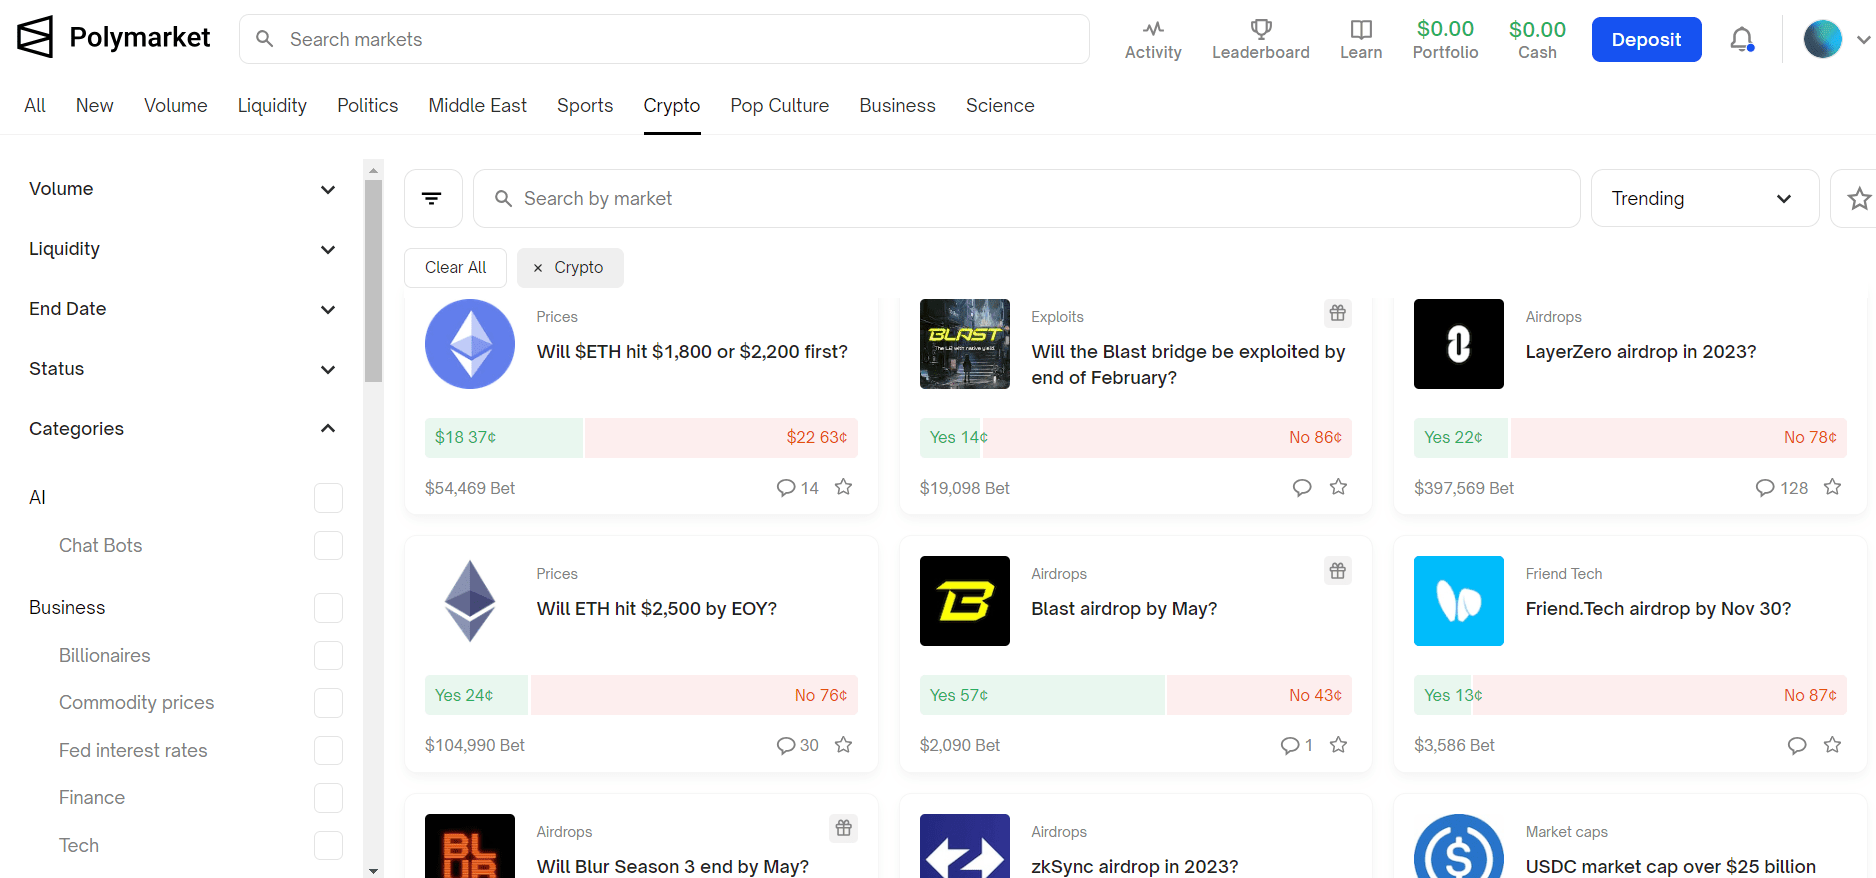The width and height of the screenshot is (1876, 878).
Task: Open comments on $ETH $1,800 or $2,200 market
Action: [798, 488]
